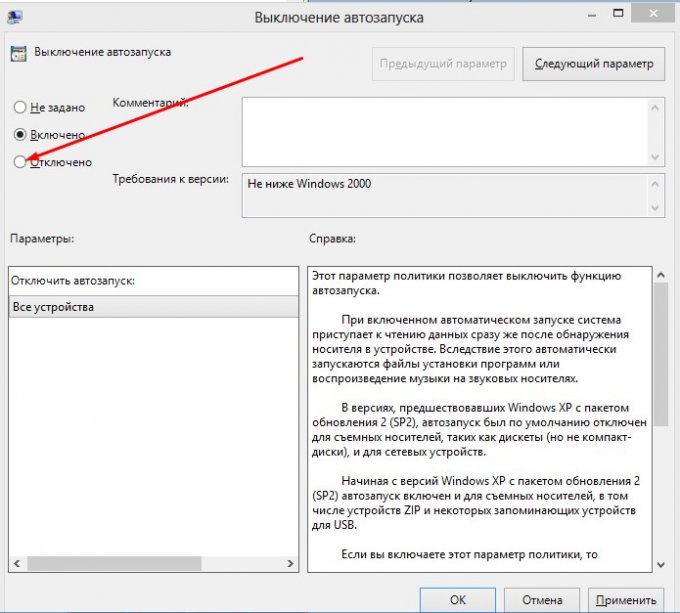
Task: Click the comment box scroll down arrow
Action: [656, 157]
